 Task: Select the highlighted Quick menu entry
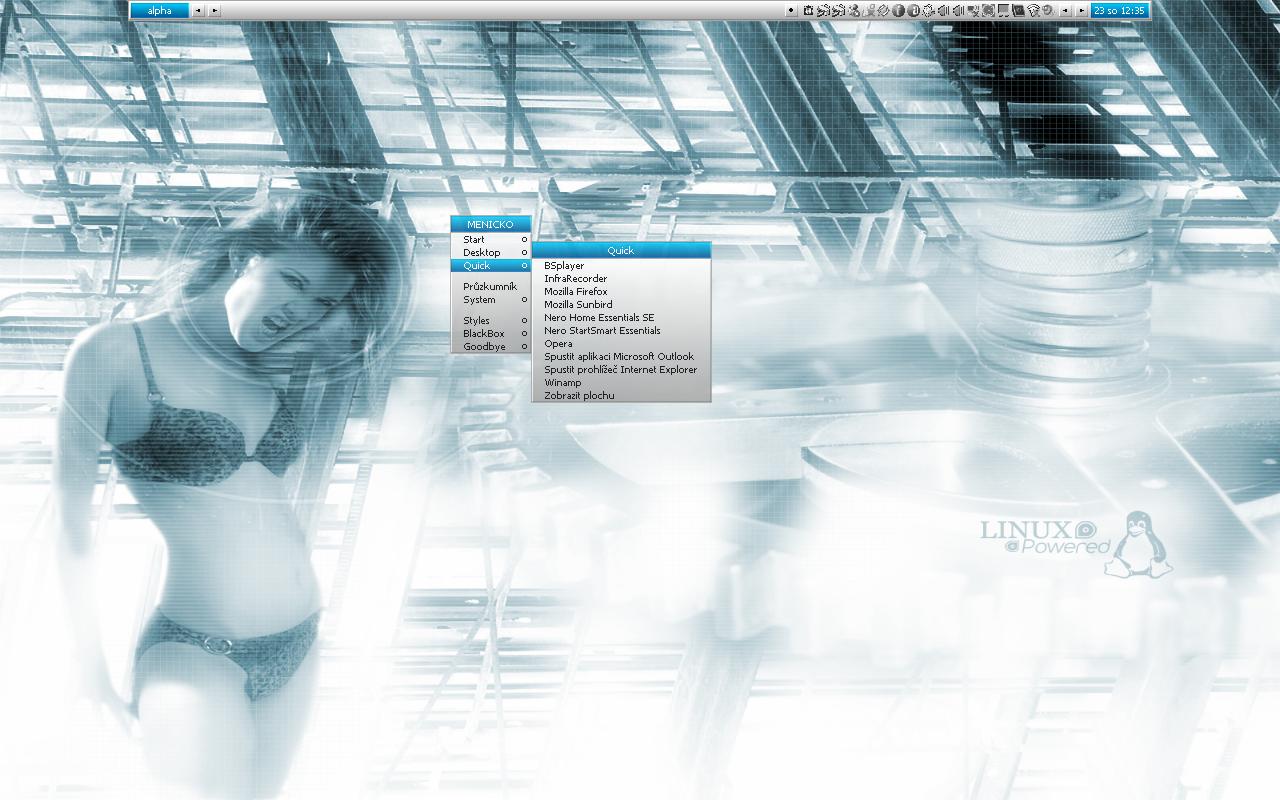(490, 266)
